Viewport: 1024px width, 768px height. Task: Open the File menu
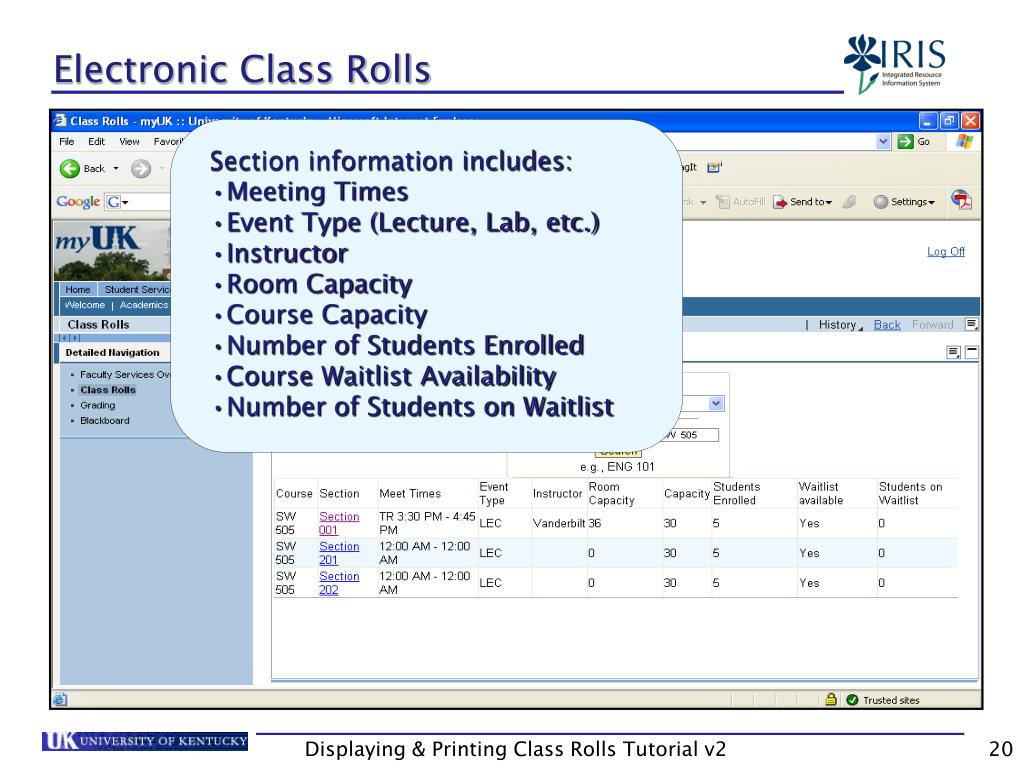point(67,142)
